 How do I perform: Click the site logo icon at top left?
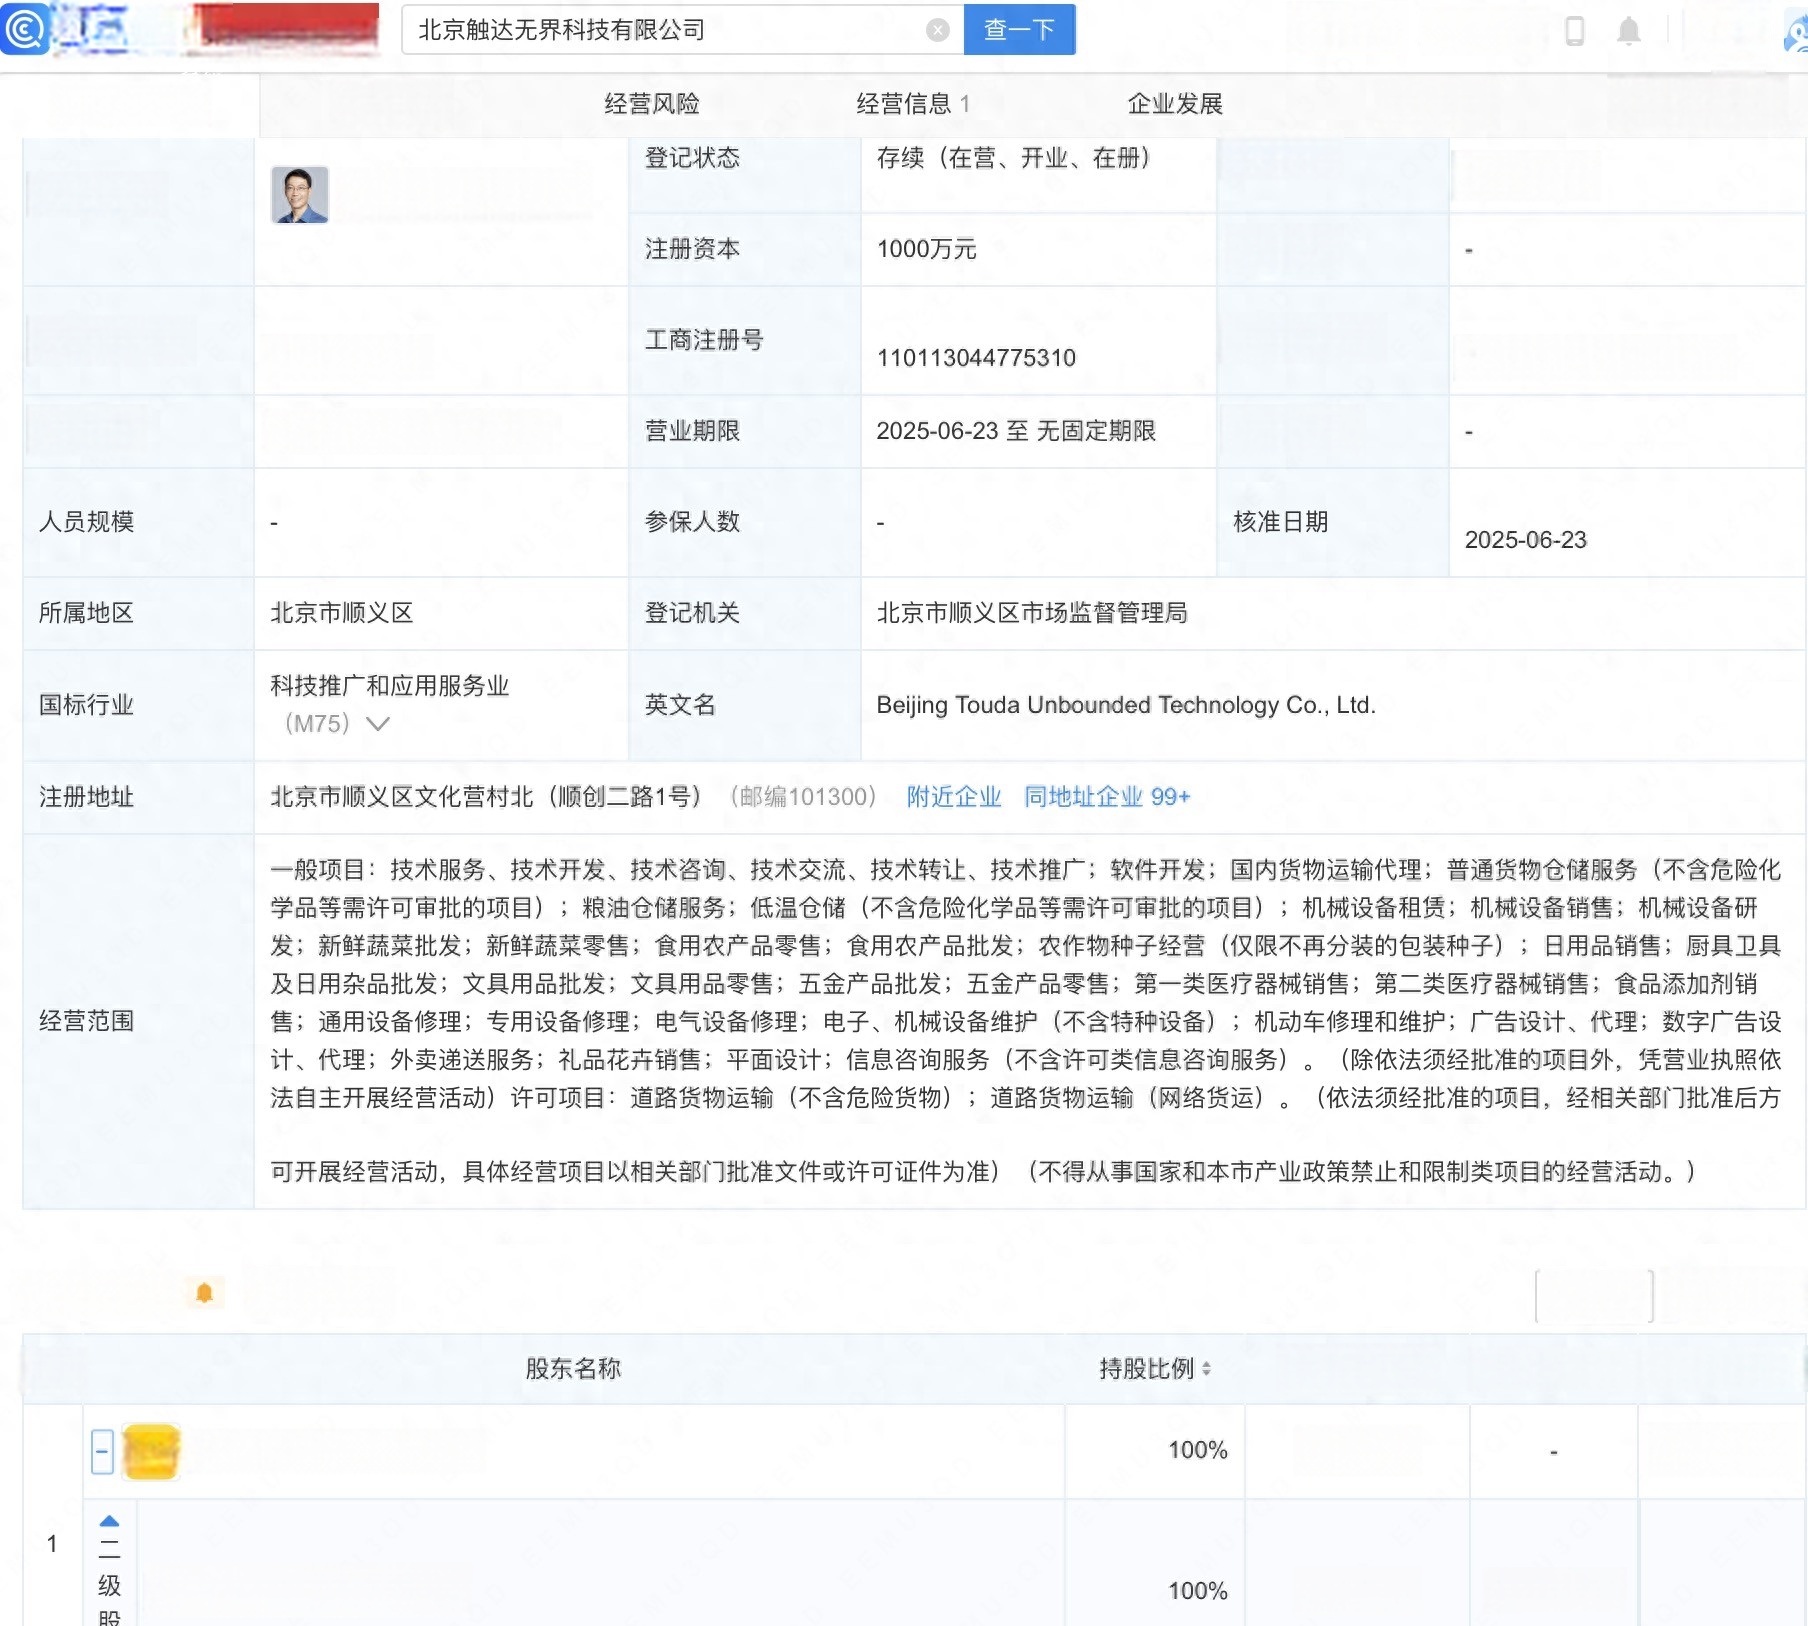click(x=24, y=29)
